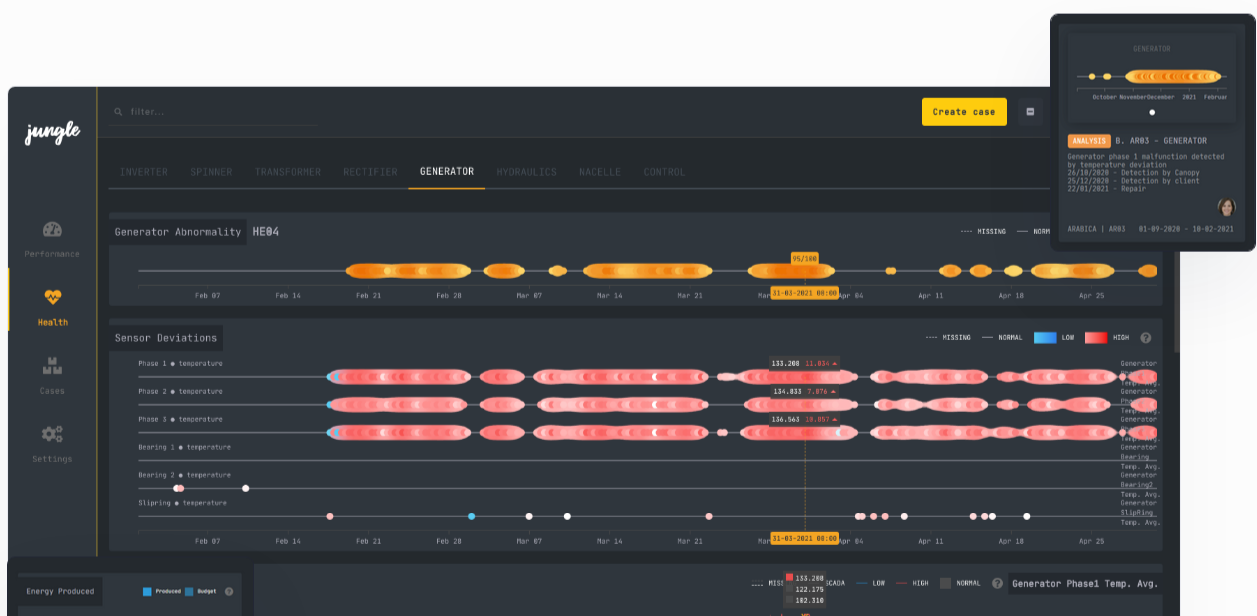Toggle the Produced legend square
The height and width of the screenshot is (616, 1257).
tap(148, 591)
